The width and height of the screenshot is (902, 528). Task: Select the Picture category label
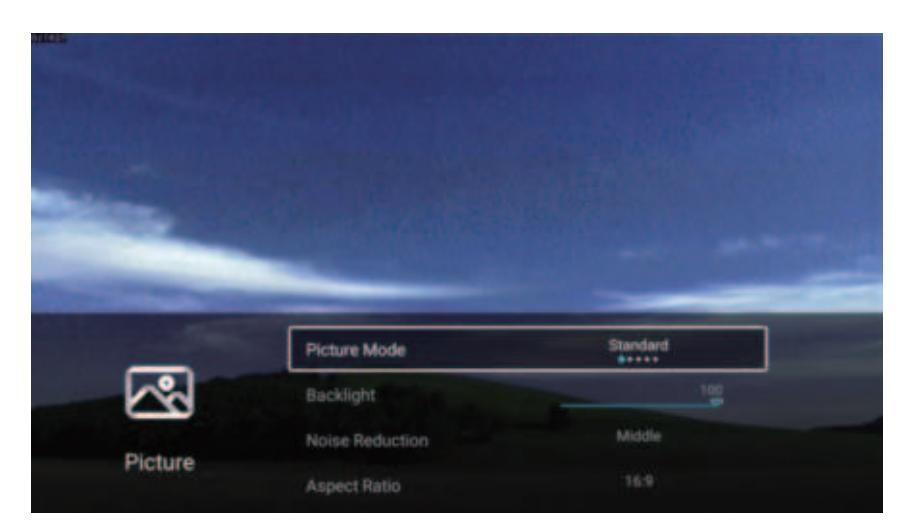tap(161, 465)
